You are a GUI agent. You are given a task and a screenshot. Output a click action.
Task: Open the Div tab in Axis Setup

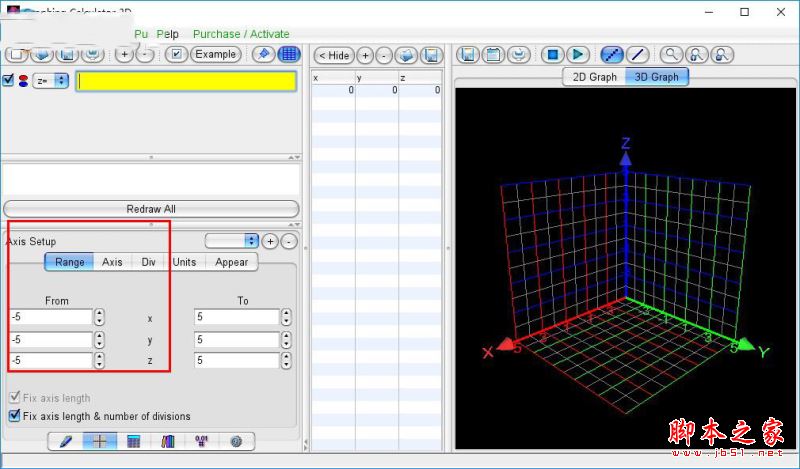click(x=148, y=262)
